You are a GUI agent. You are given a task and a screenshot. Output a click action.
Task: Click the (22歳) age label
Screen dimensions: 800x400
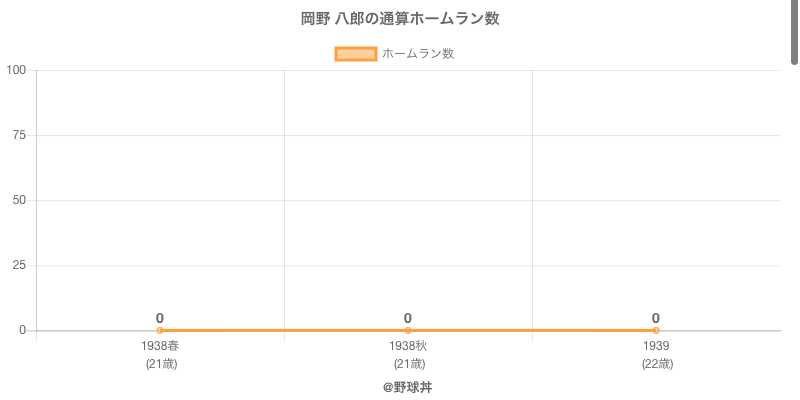[x=656, y=364]
